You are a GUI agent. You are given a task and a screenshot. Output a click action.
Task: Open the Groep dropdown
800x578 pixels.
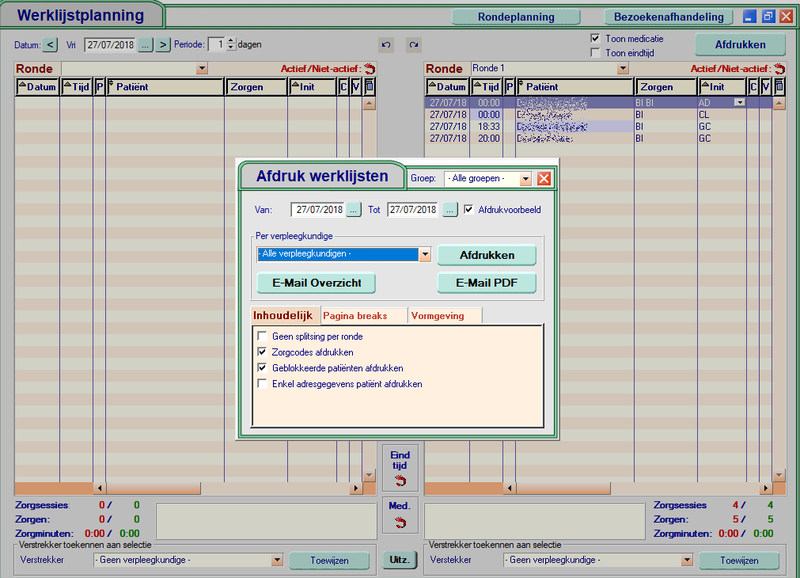pyautogui.click(x=525, y=179)
